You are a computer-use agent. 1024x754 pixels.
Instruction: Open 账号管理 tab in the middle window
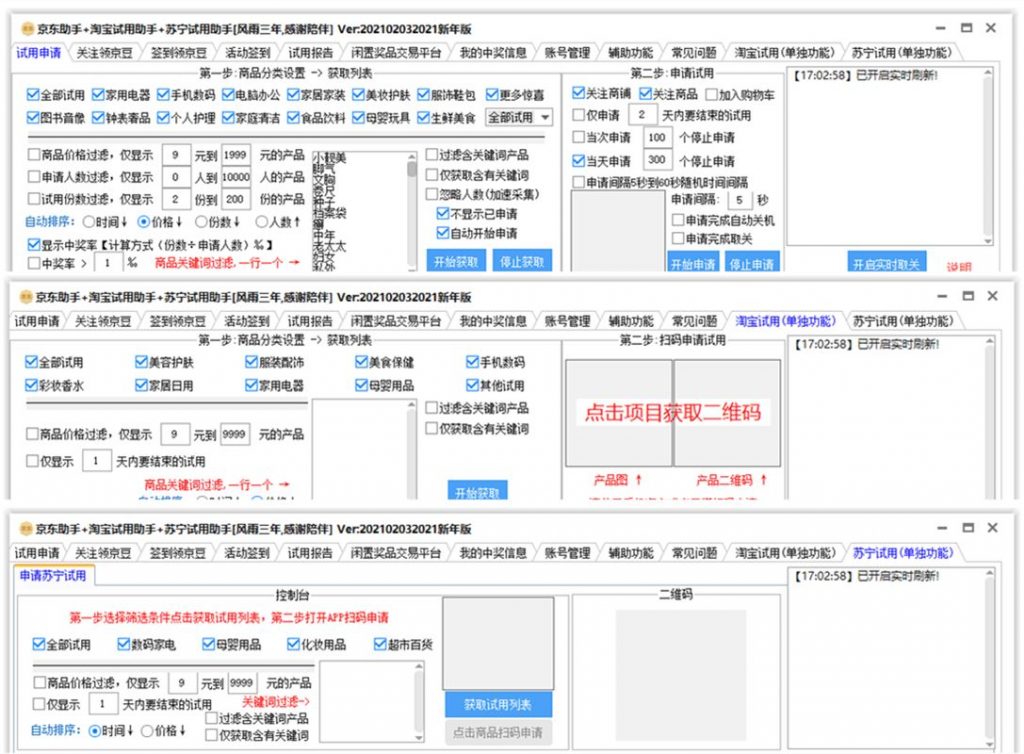pos(568,321)
